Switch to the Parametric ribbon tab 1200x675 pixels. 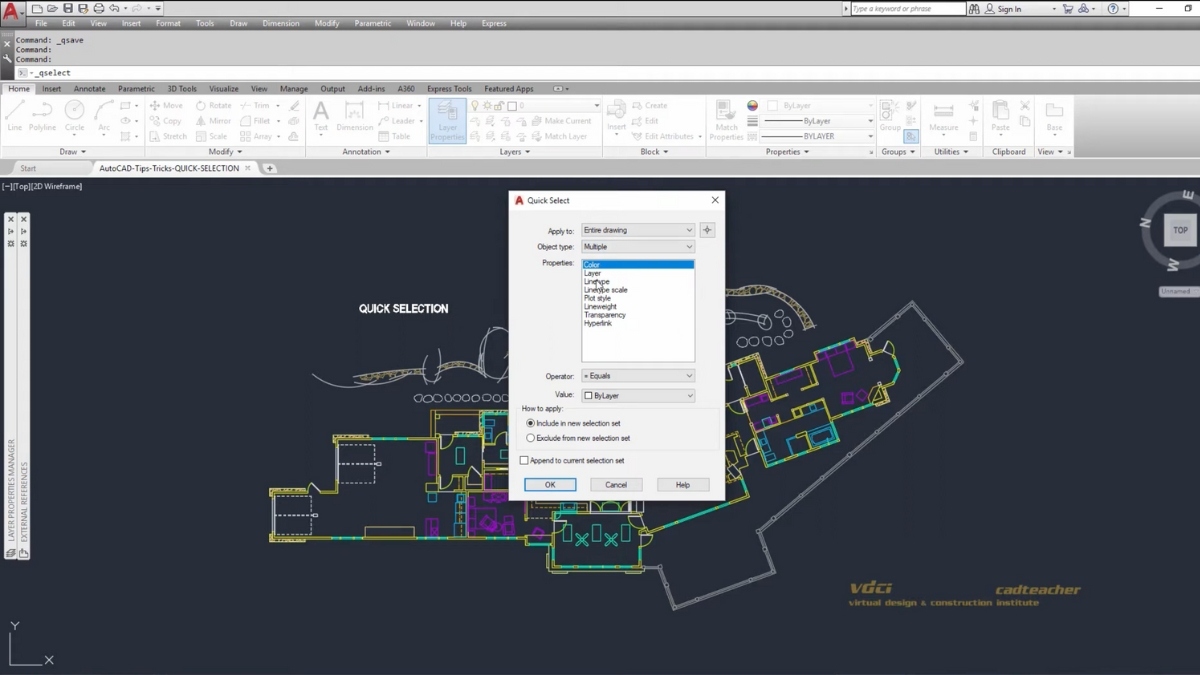(137, 89)
